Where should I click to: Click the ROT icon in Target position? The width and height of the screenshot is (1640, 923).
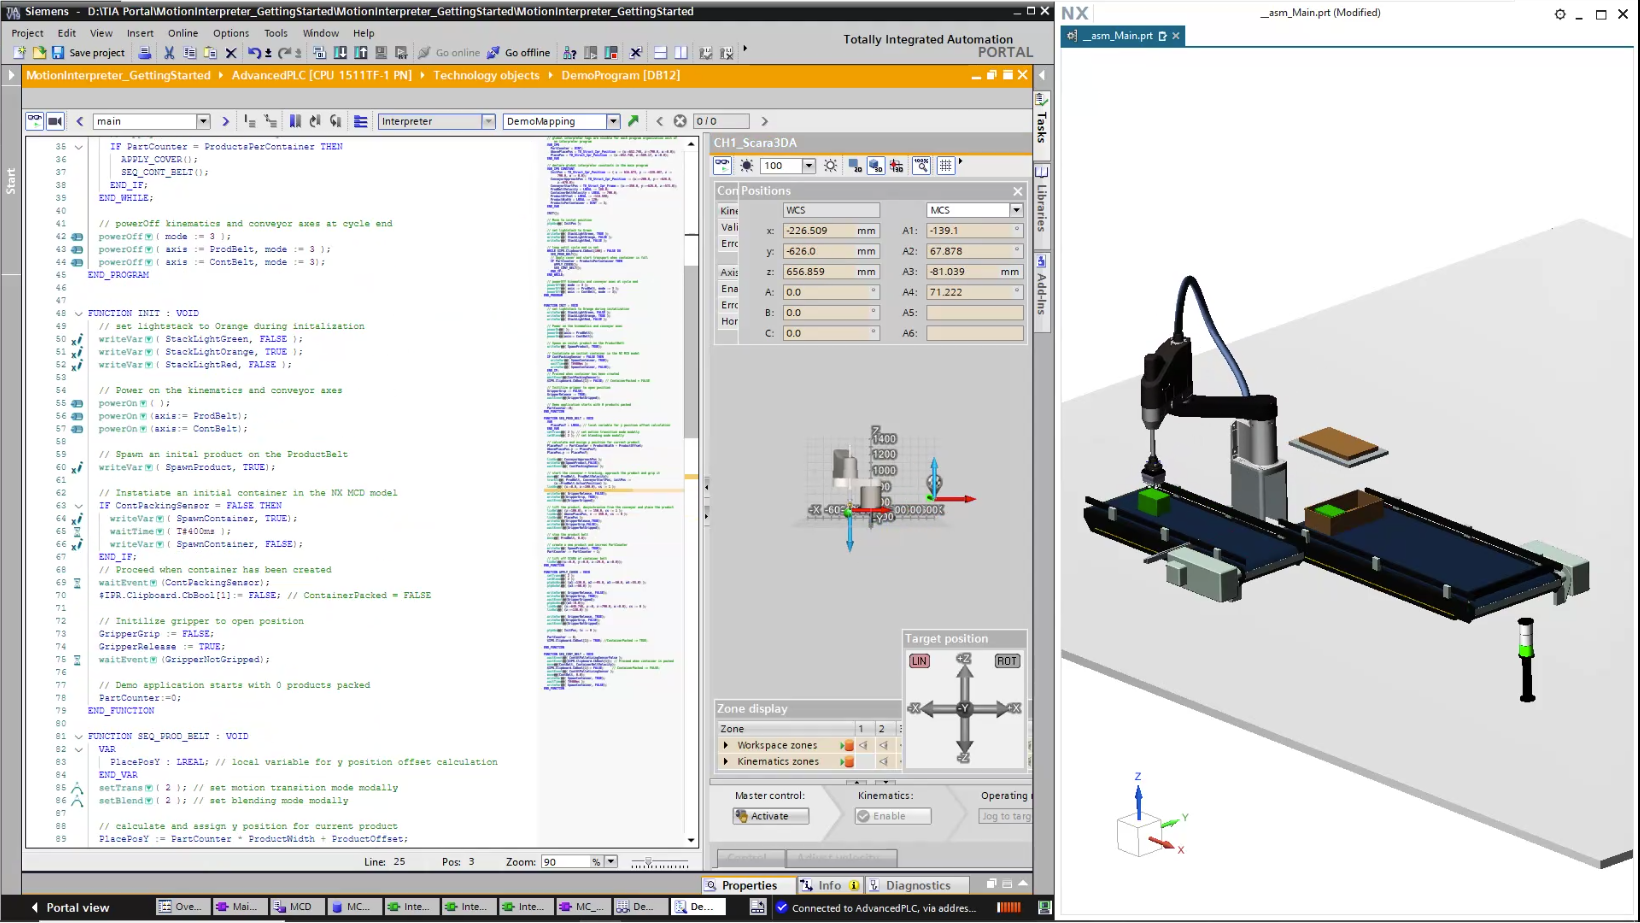pos(1006,661)
